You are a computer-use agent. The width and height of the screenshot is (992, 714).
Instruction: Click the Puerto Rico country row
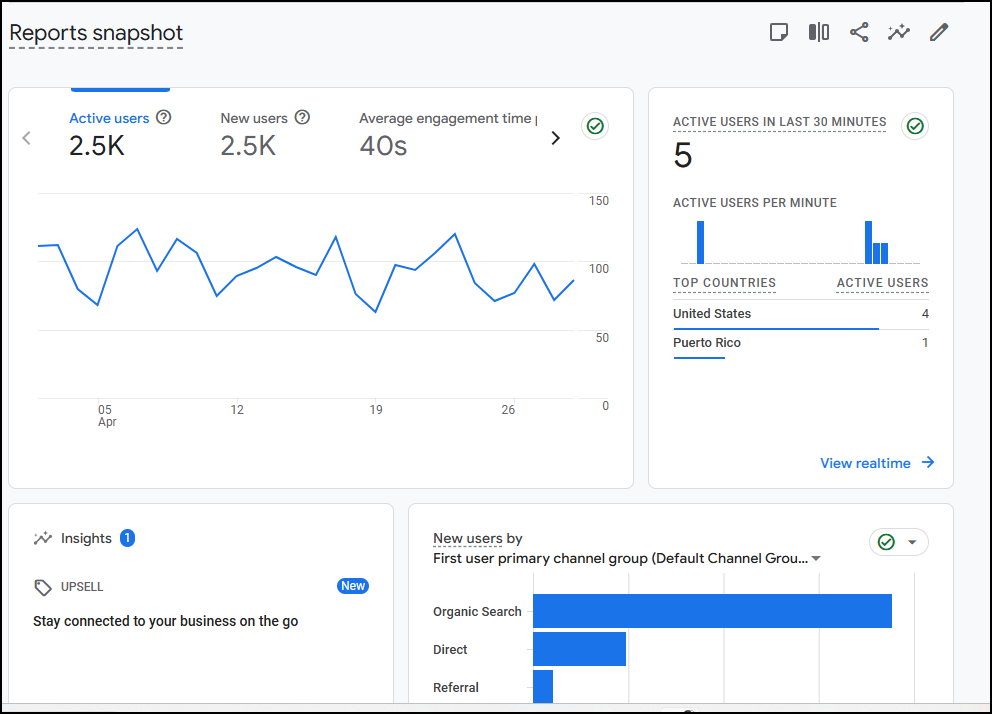click(x=800, y=343)
